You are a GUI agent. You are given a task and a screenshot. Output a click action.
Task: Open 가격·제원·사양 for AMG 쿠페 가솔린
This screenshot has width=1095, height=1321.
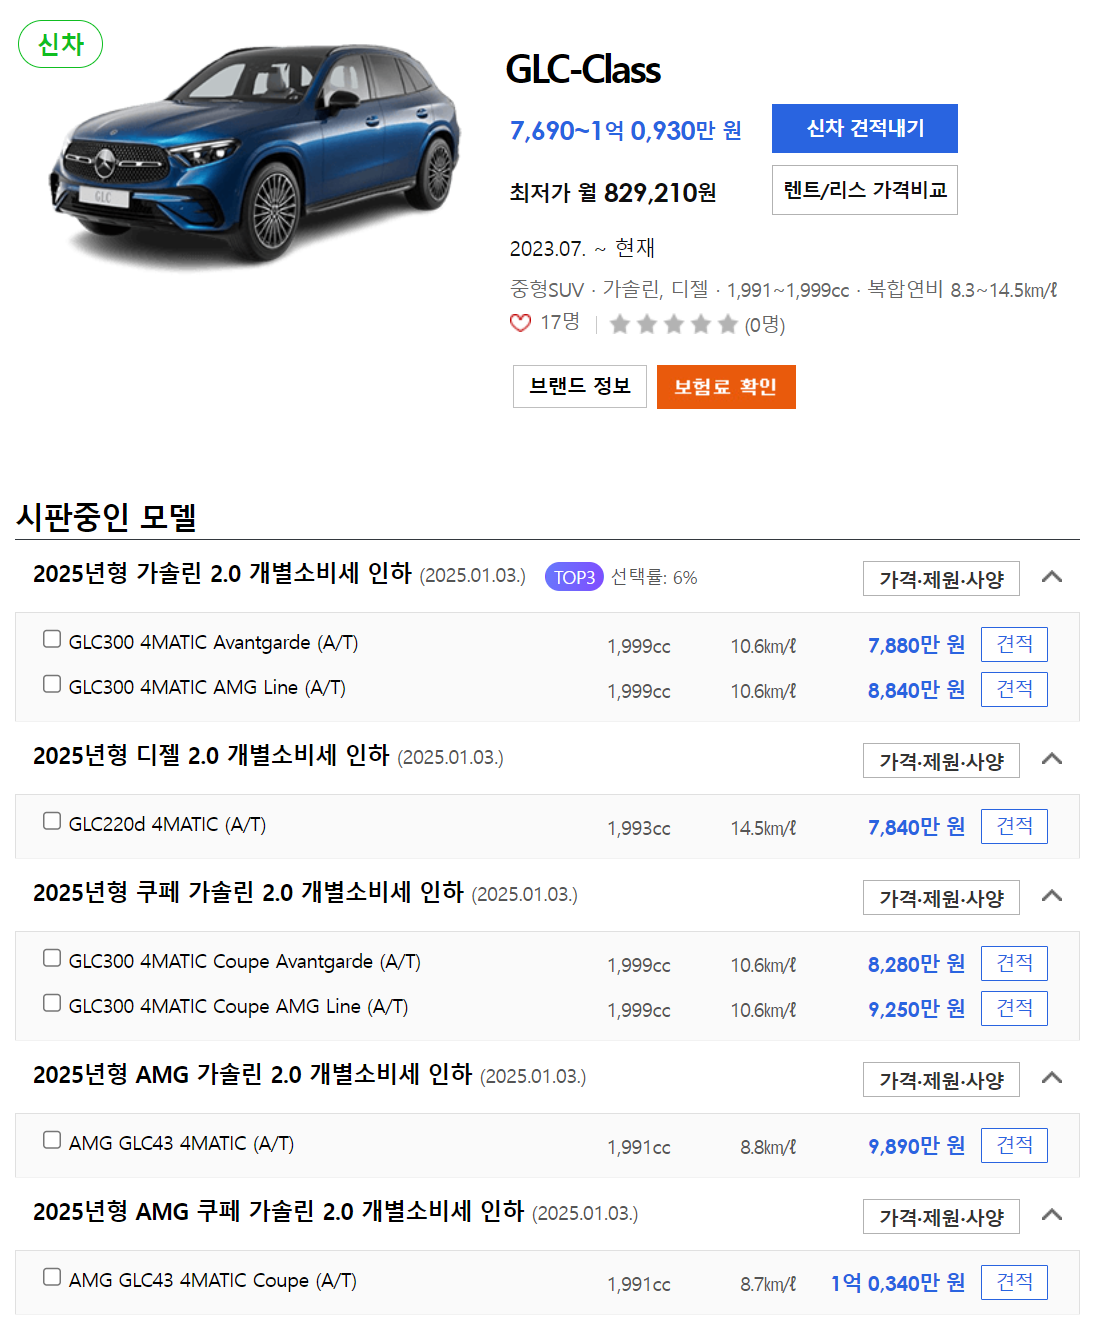click(x=941, y=1217)
